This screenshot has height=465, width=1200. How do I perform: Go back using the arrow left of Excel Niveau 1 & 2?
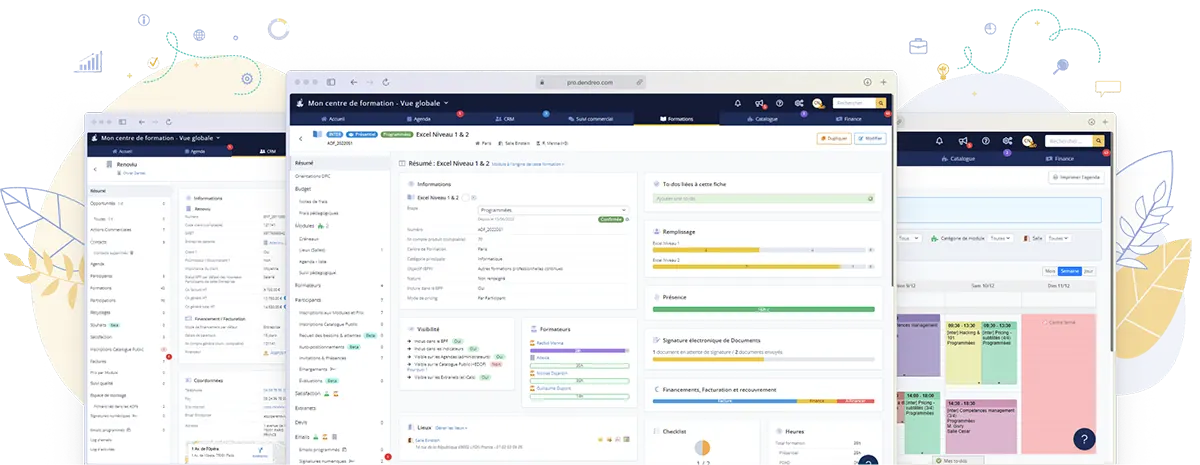pos(302,139)
